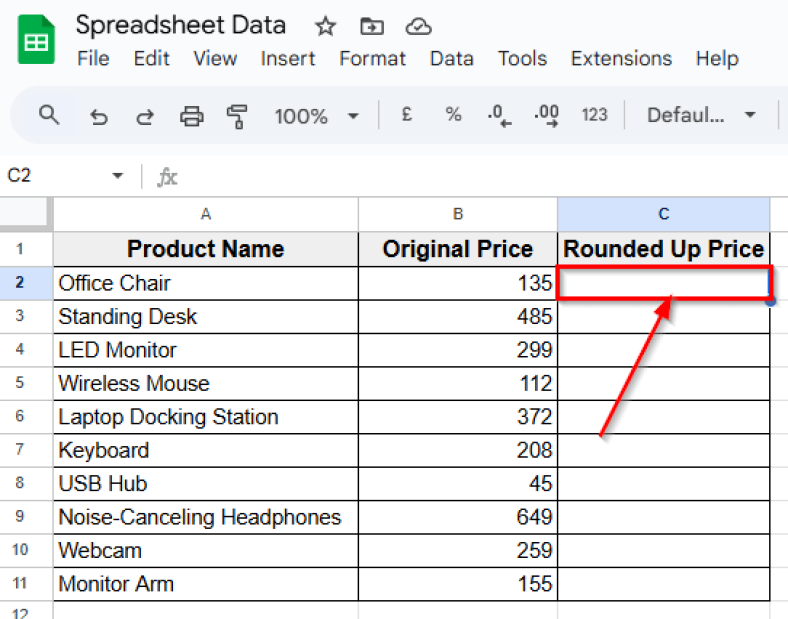Open the search menus magnifier icon
The image size is (788, 619).
coord(49,115)
